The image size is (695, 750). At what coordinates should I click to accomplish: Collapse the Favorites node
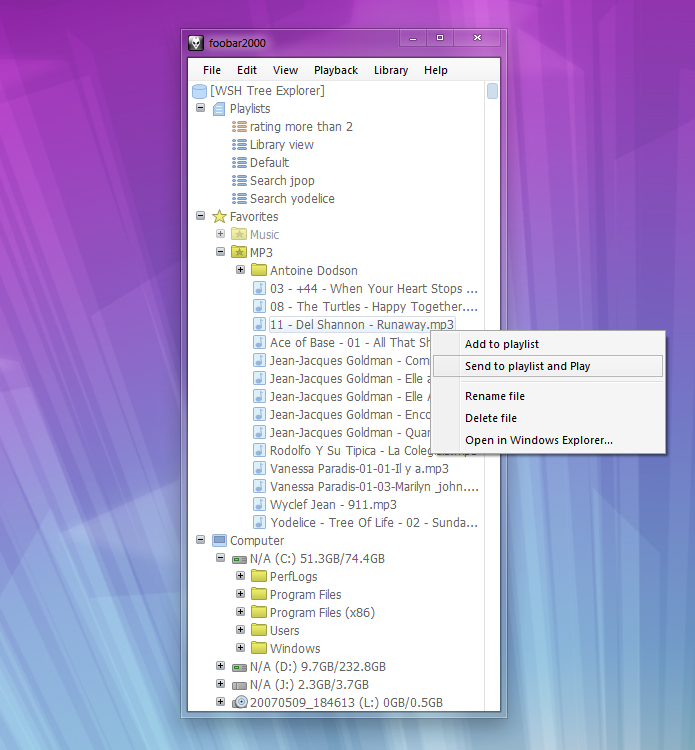(x=200, y=216)
